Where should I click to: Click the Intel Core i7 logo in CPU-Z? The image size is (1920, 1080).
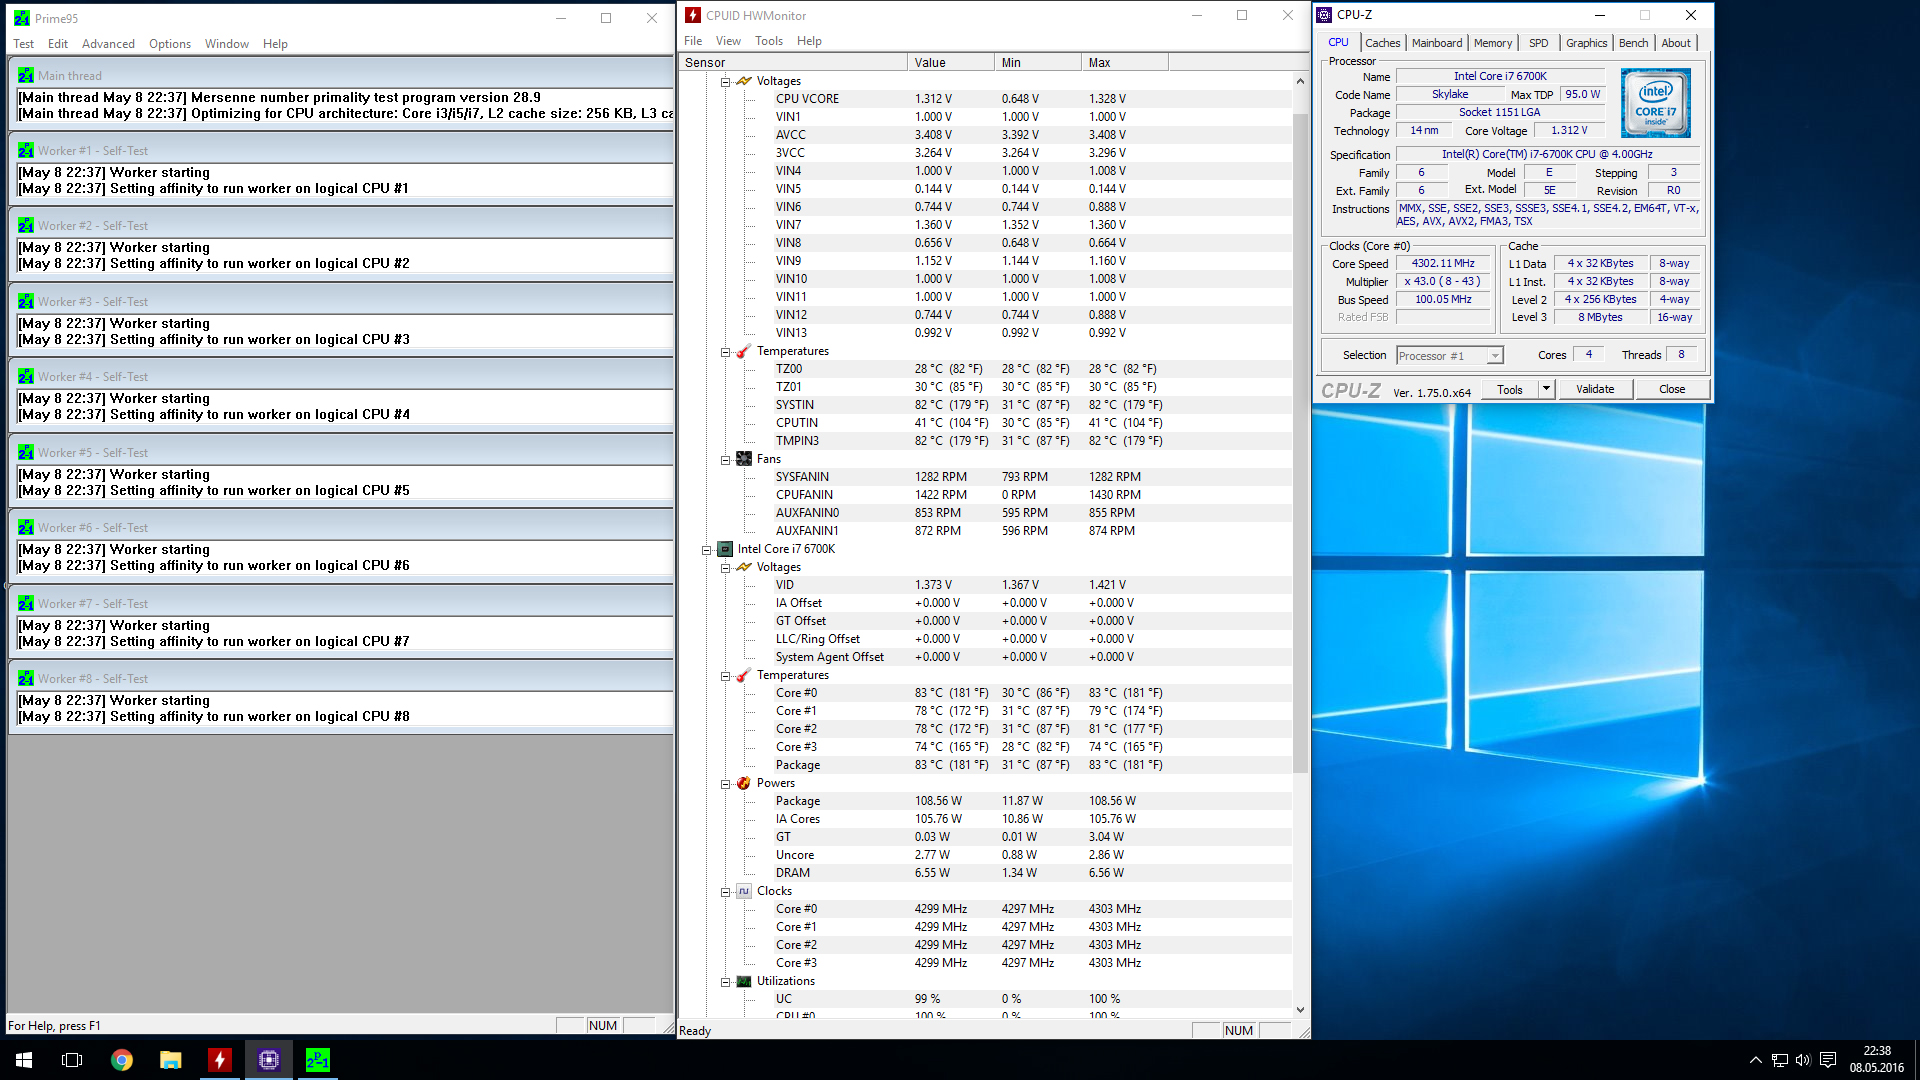(1656, 103)
